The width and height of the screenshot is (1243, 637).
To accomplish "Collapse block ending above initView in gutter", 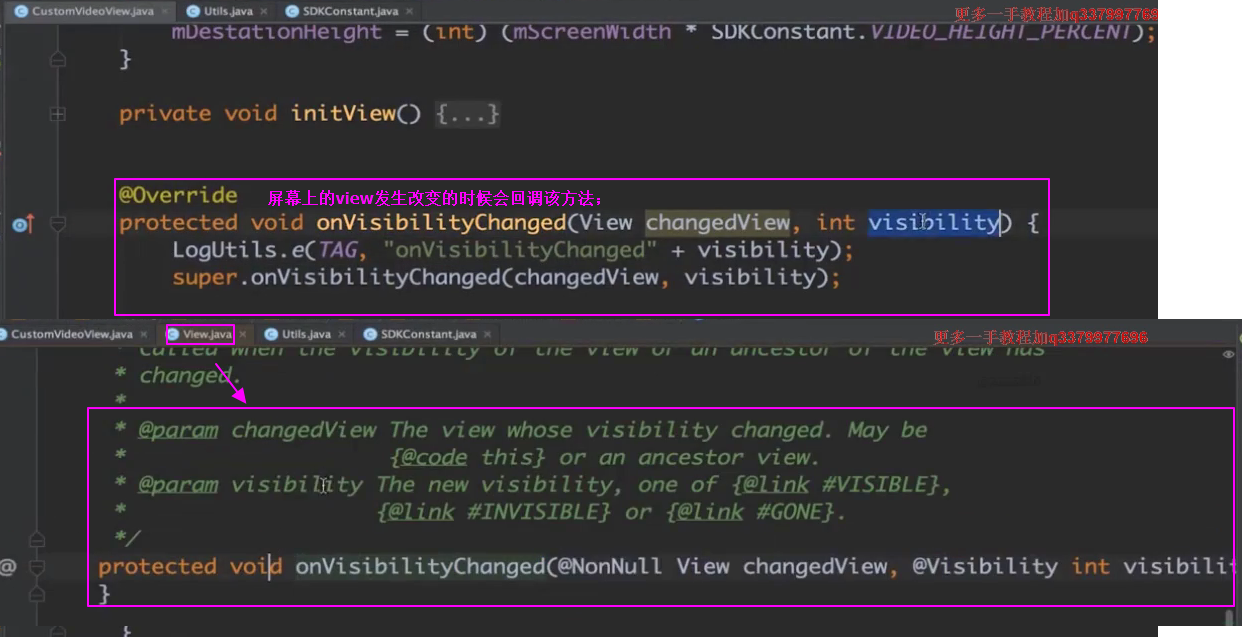I will click(x=57, y=60).
